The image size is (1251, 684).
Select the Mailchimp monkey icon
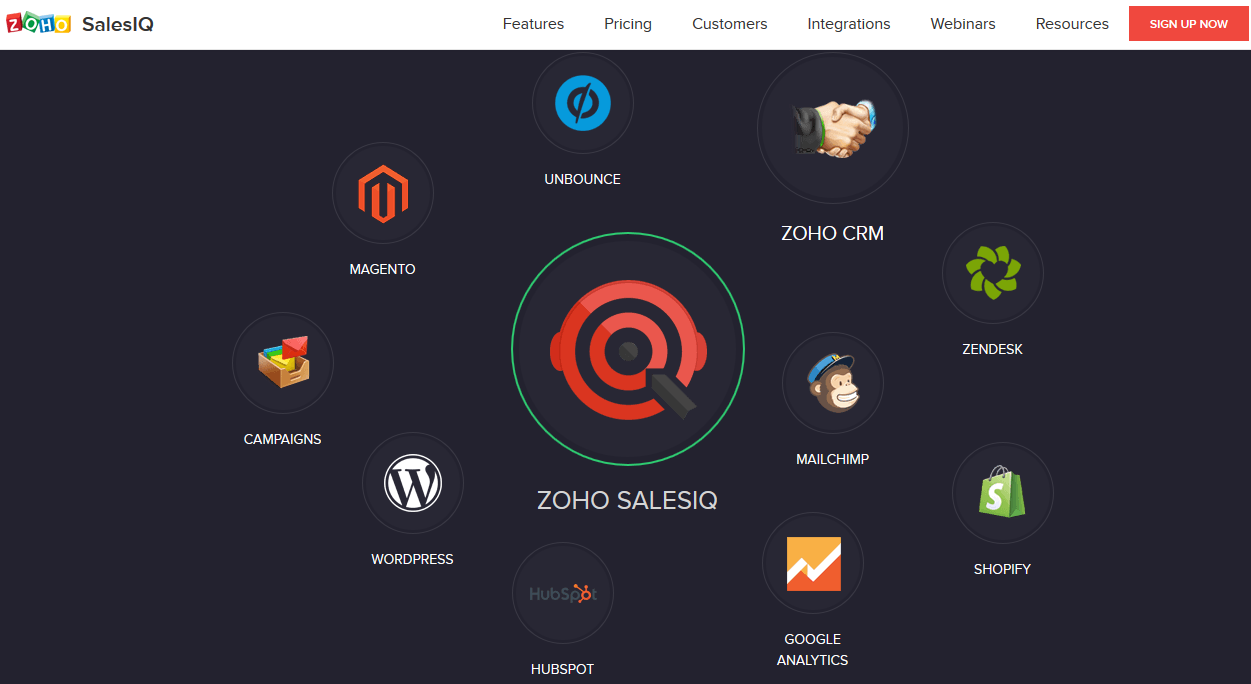833,383
